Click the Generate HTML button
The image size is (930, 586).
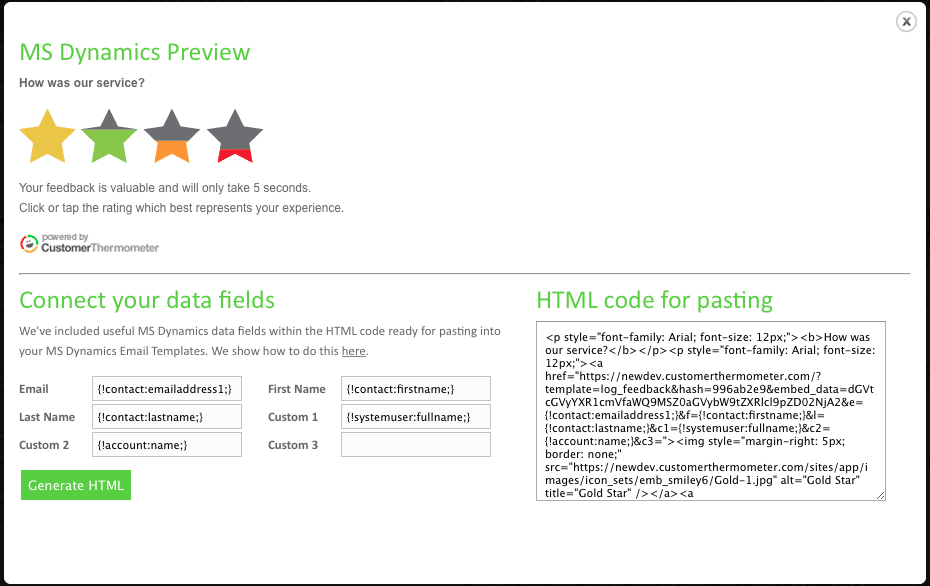(x=76, y=485)
